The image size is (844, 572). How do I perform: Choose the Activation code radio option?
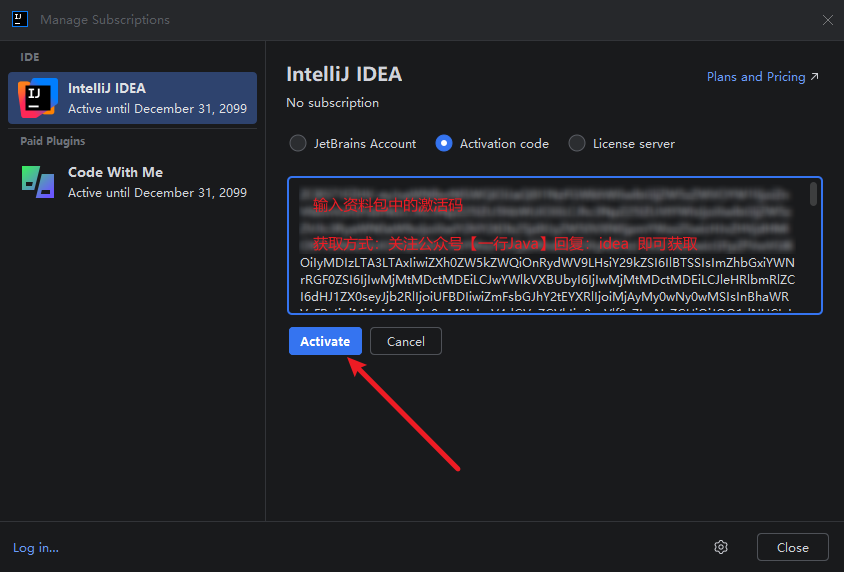click(x=444, y=143)
